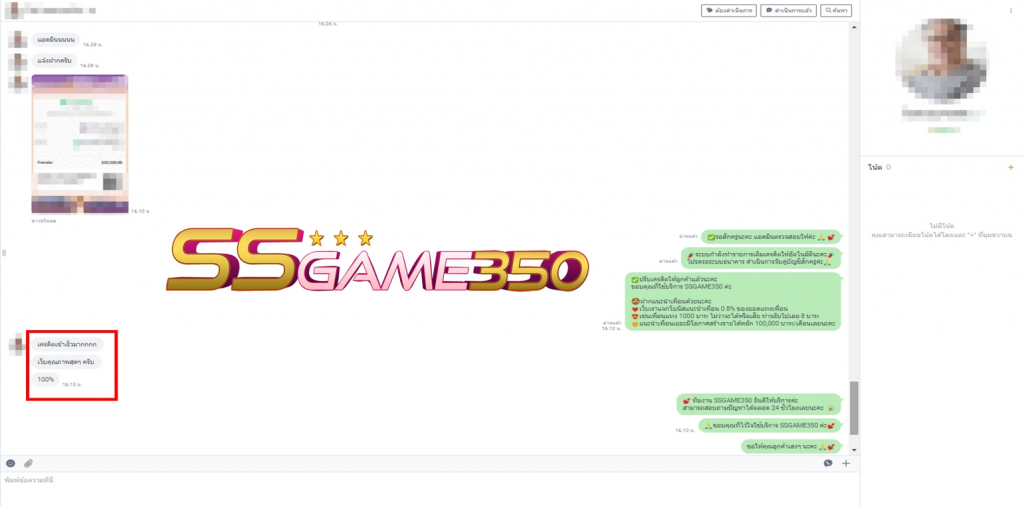The height and width of the screenshot is (506, 1024).
Task: Click the 'ปรับเครดิตให้ลูกค้าแล้วนะคะ' reply
Action: 733,301
